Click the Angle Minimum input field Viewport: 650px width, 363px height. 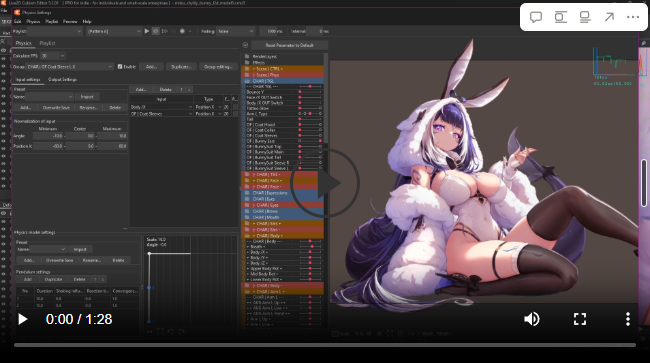[48, 136]
